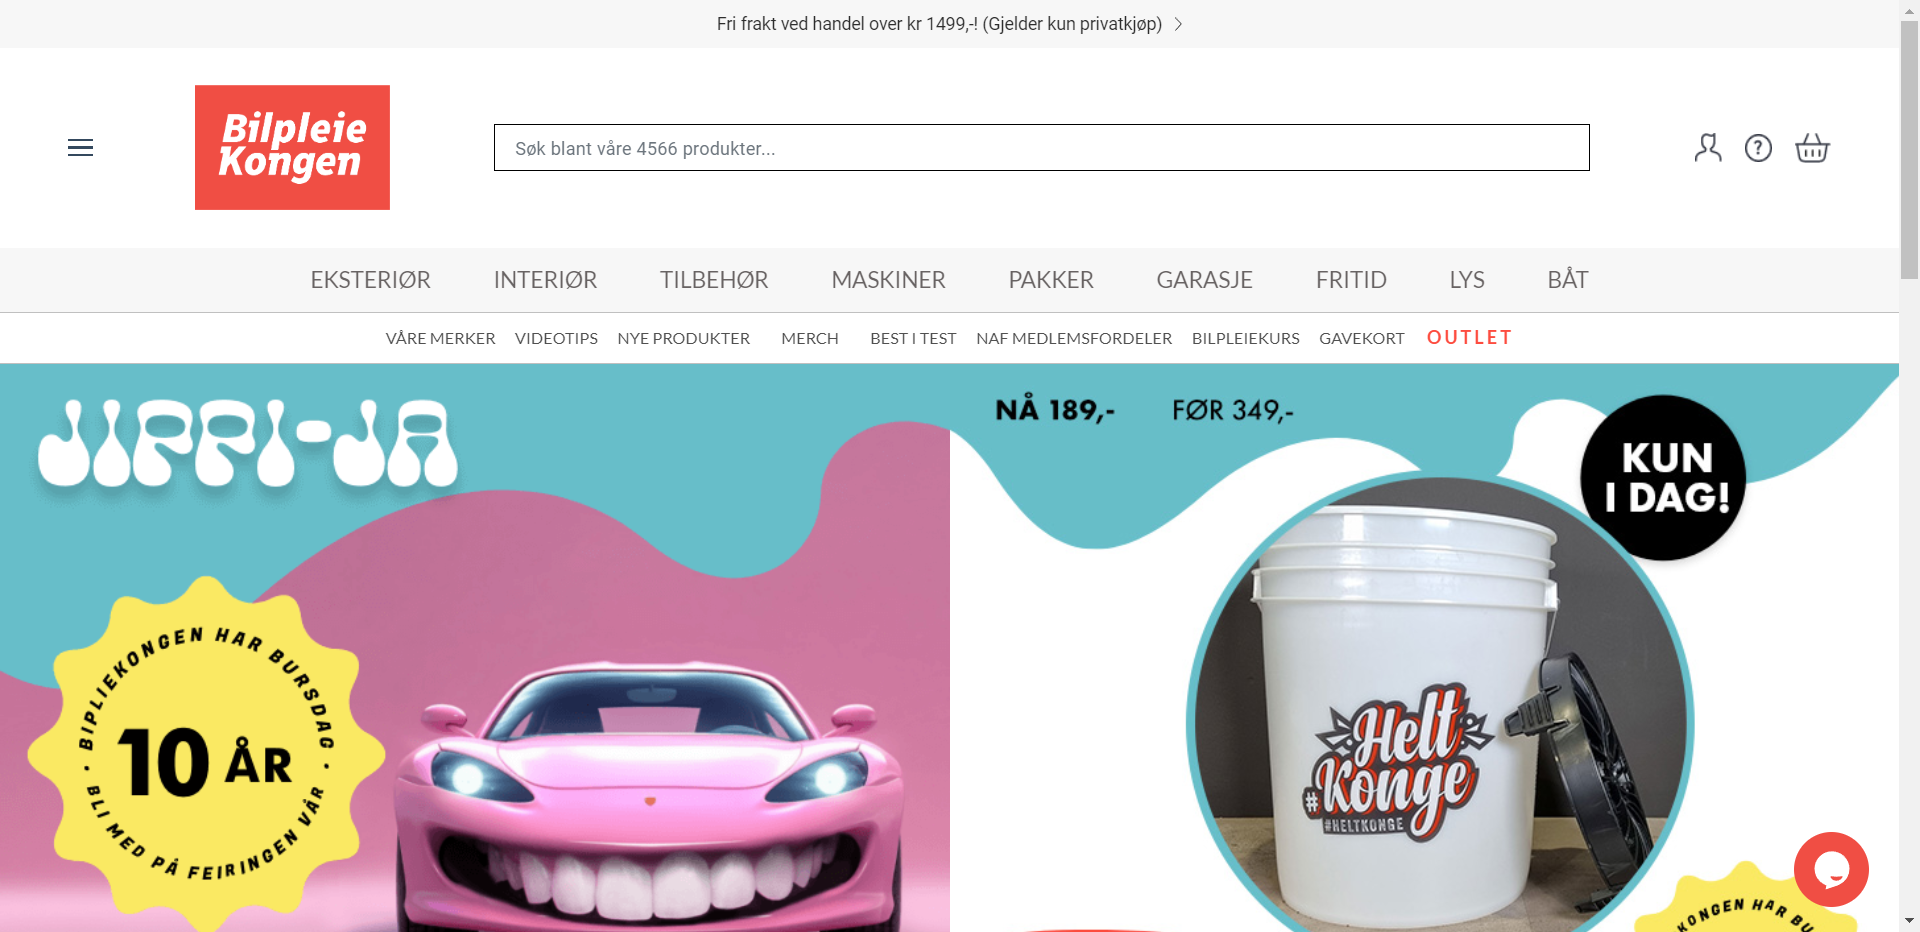
Task: Open the hamburger menu icon
Action: pos(80,148)
